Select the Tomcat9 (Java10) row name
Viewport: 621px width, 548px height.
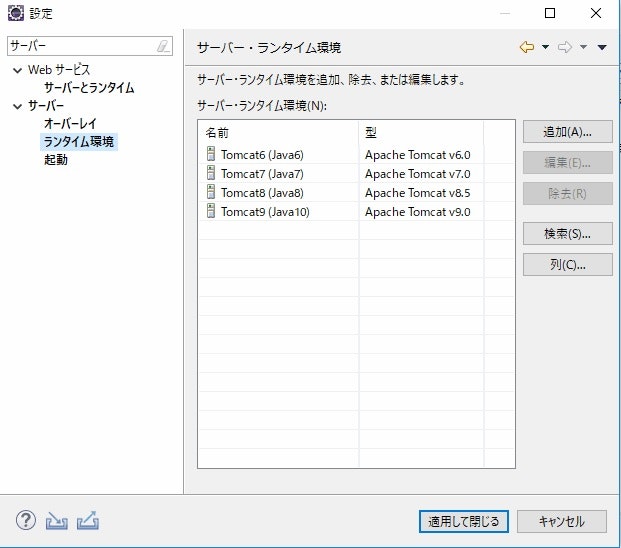[265, 211]
